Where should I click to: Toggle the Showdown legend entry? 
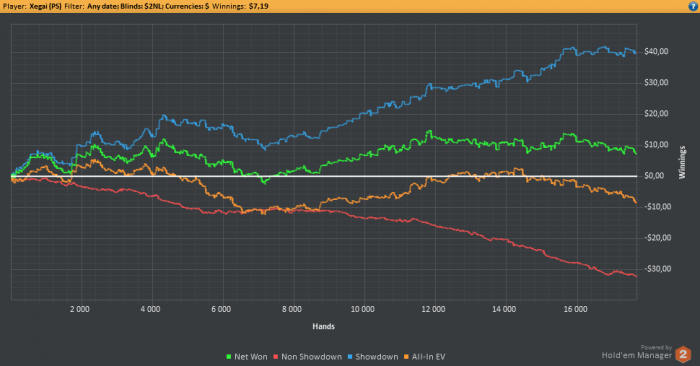[x=373, y=357]
